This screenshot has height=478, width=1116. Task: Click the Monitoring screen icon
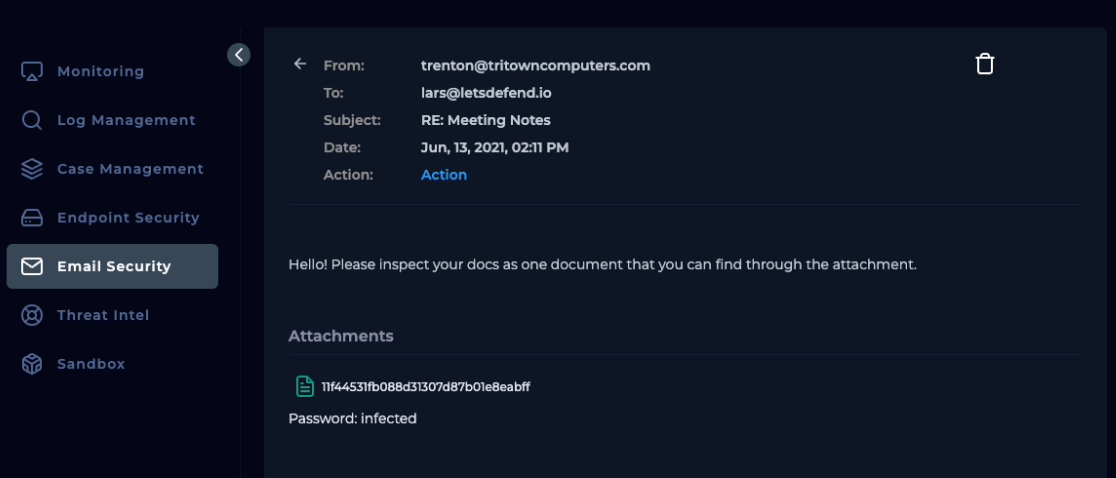click(x=32, y=72)
